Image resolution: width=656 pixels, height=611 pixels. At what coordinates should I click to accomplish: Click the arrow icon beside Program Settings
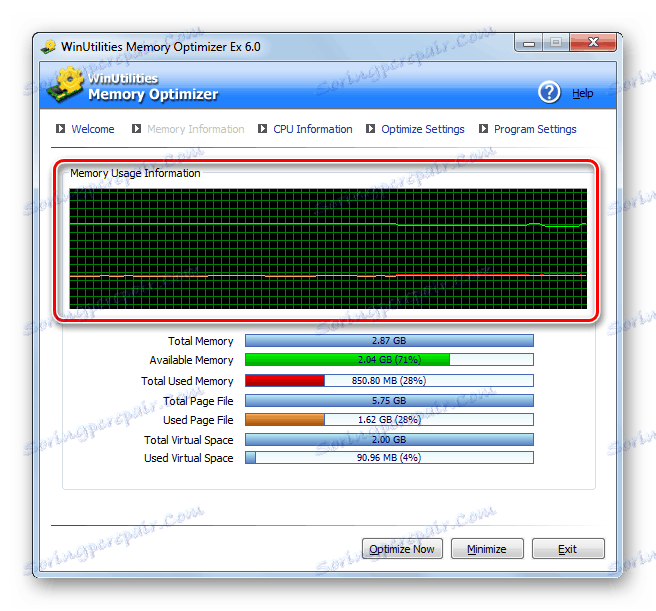click(483, 128)
